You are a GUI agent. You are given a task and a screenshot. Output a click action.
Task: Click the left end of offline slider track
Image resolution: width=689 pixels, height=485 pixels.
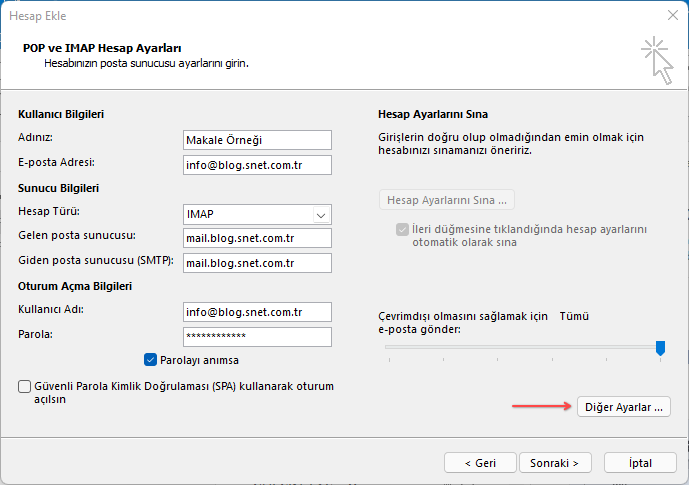(x=388, y=347)
